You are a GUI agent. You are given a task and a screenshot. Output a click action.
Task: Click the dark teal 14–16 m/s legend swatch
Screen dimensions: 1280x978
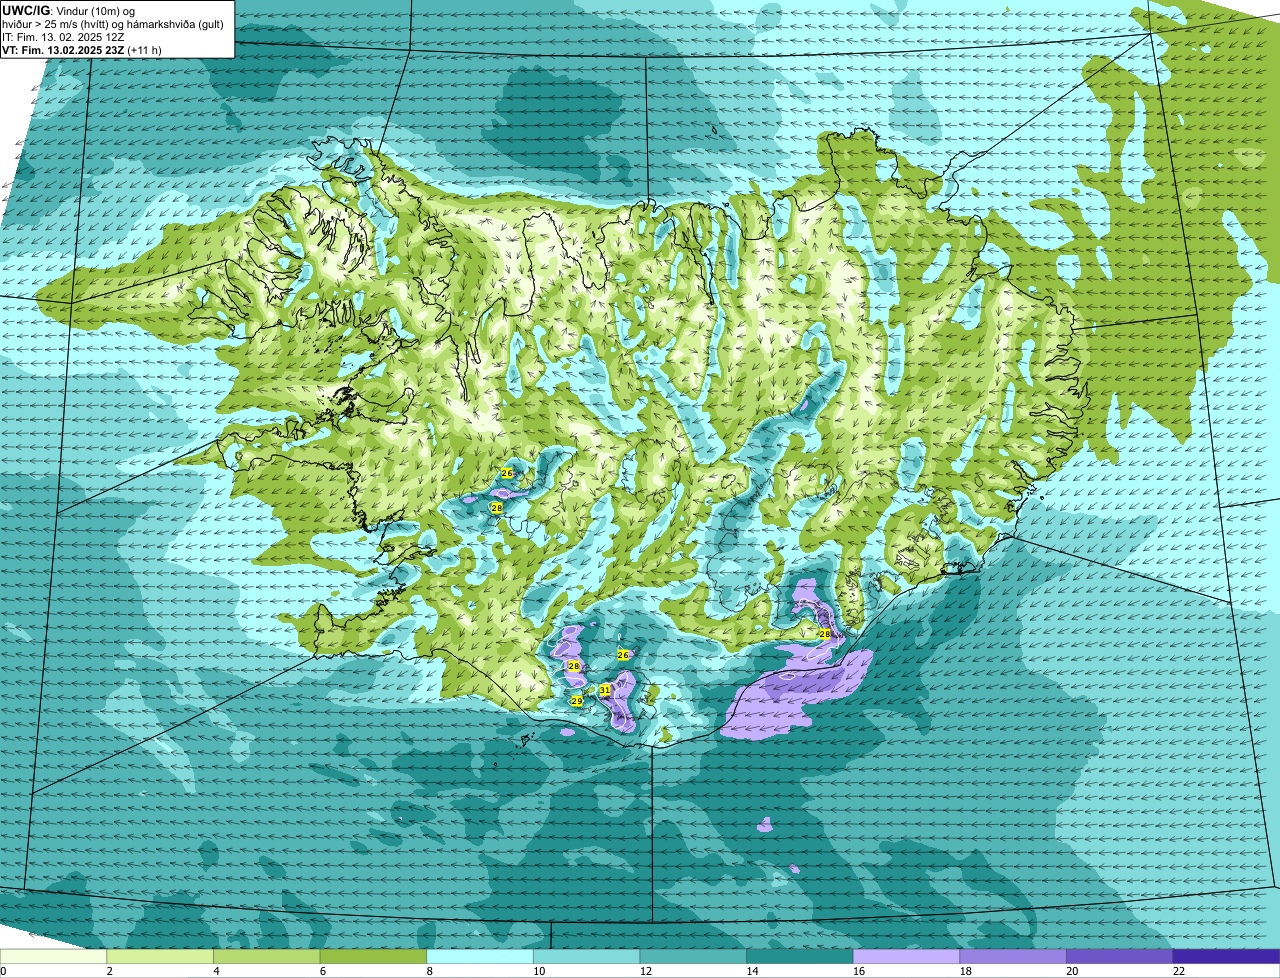point(800,956)
